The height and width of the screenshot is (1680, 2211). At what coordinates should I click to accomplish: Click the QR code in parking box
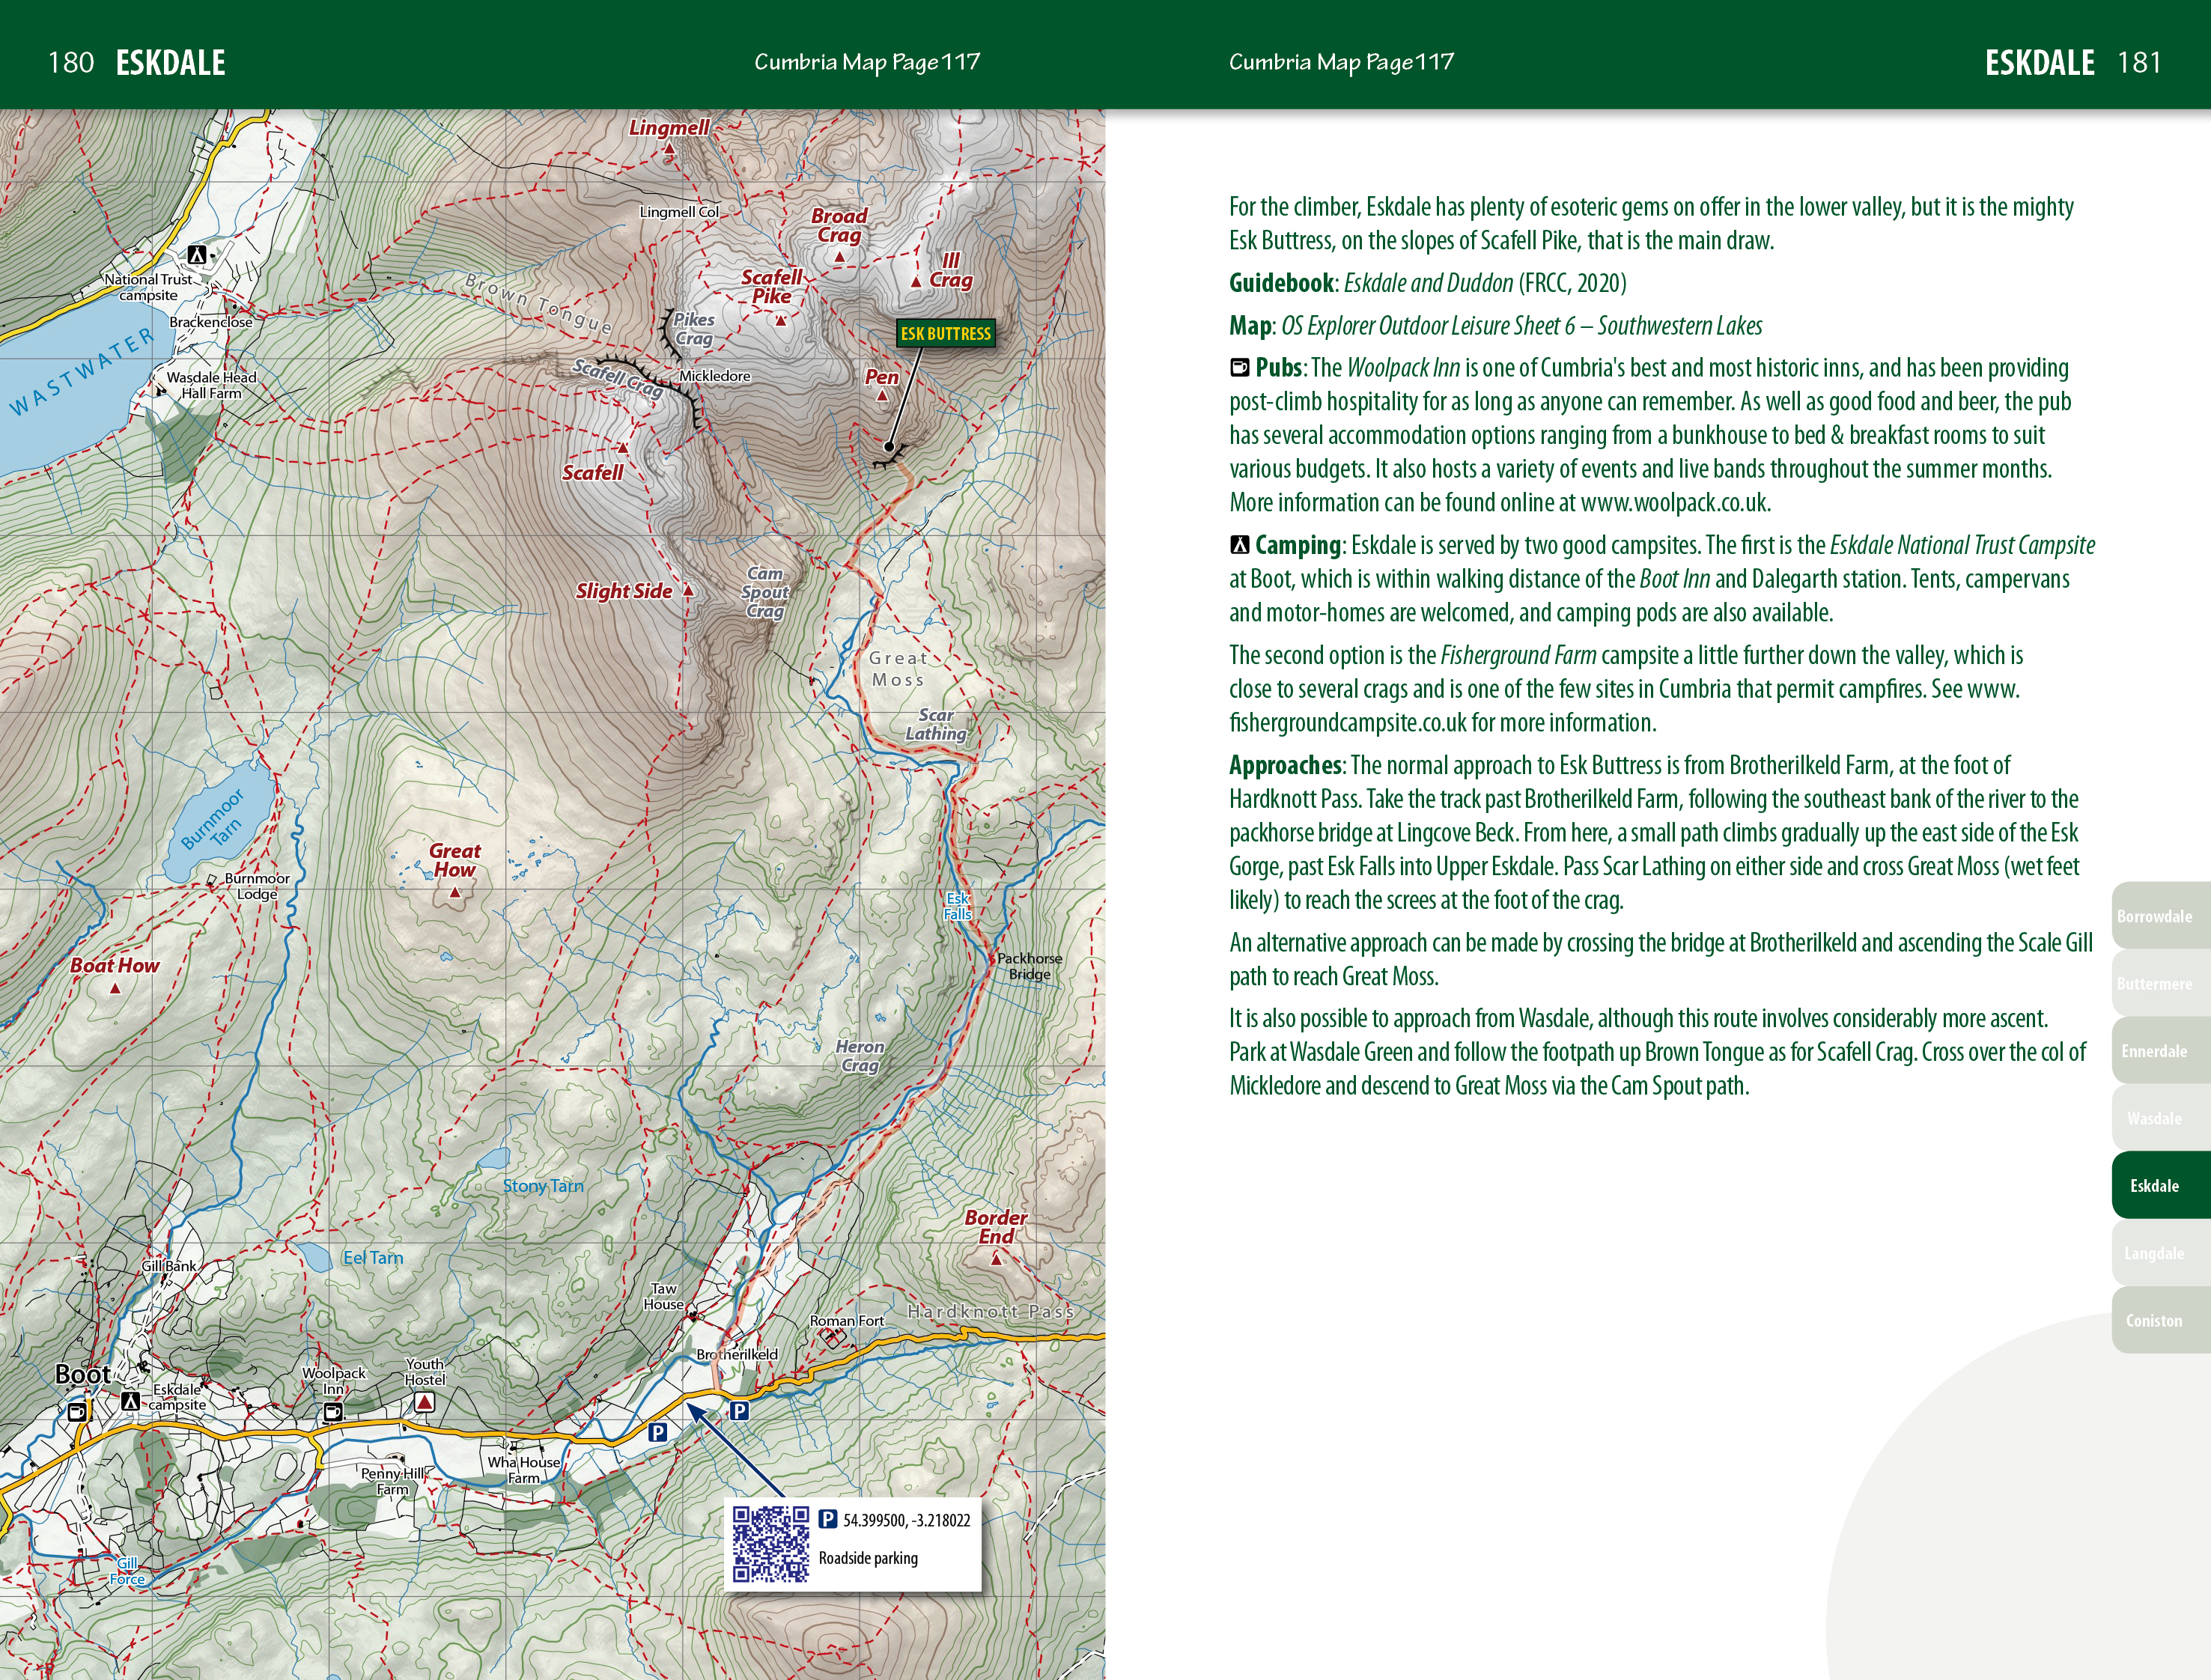(x=770, y=1544)
